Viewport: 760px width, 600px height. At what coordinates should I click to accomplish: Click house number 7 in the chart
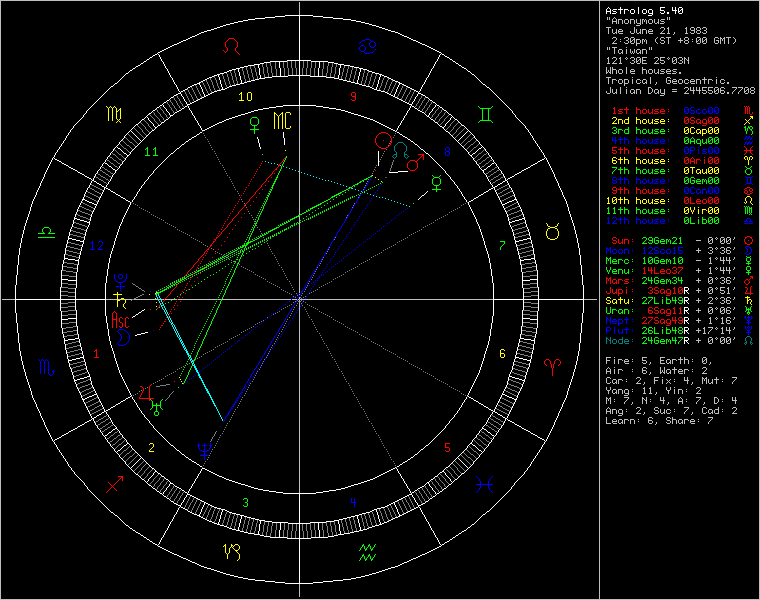[502, 246]
